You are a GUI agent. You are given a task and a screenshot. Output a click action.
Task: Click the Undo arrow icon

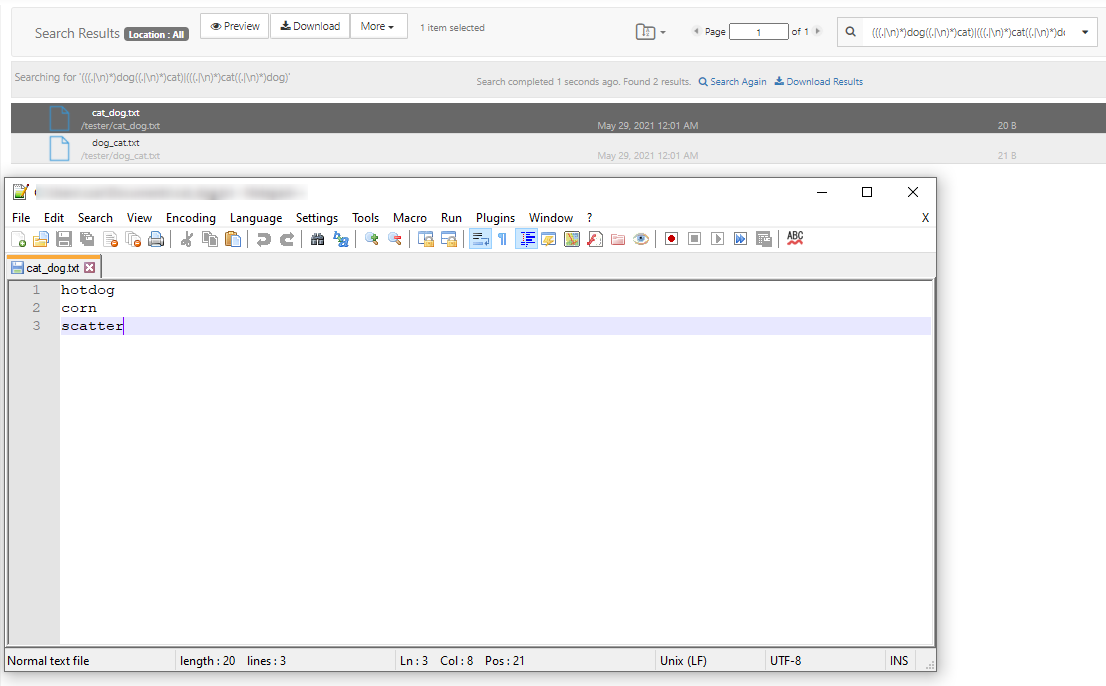pyautogui.click(x=264, y=239)
